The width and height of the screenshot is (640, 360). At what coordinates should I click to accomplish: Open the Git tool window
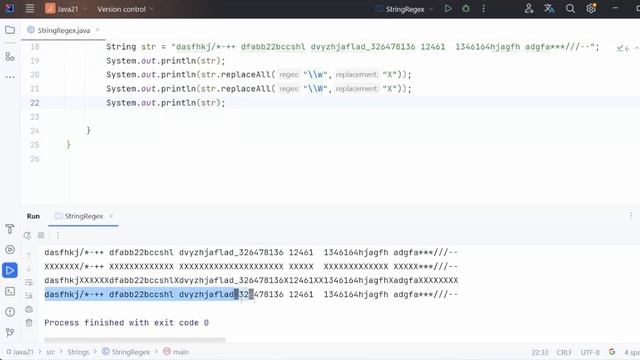pyautogui.click(x=10, y=332)
